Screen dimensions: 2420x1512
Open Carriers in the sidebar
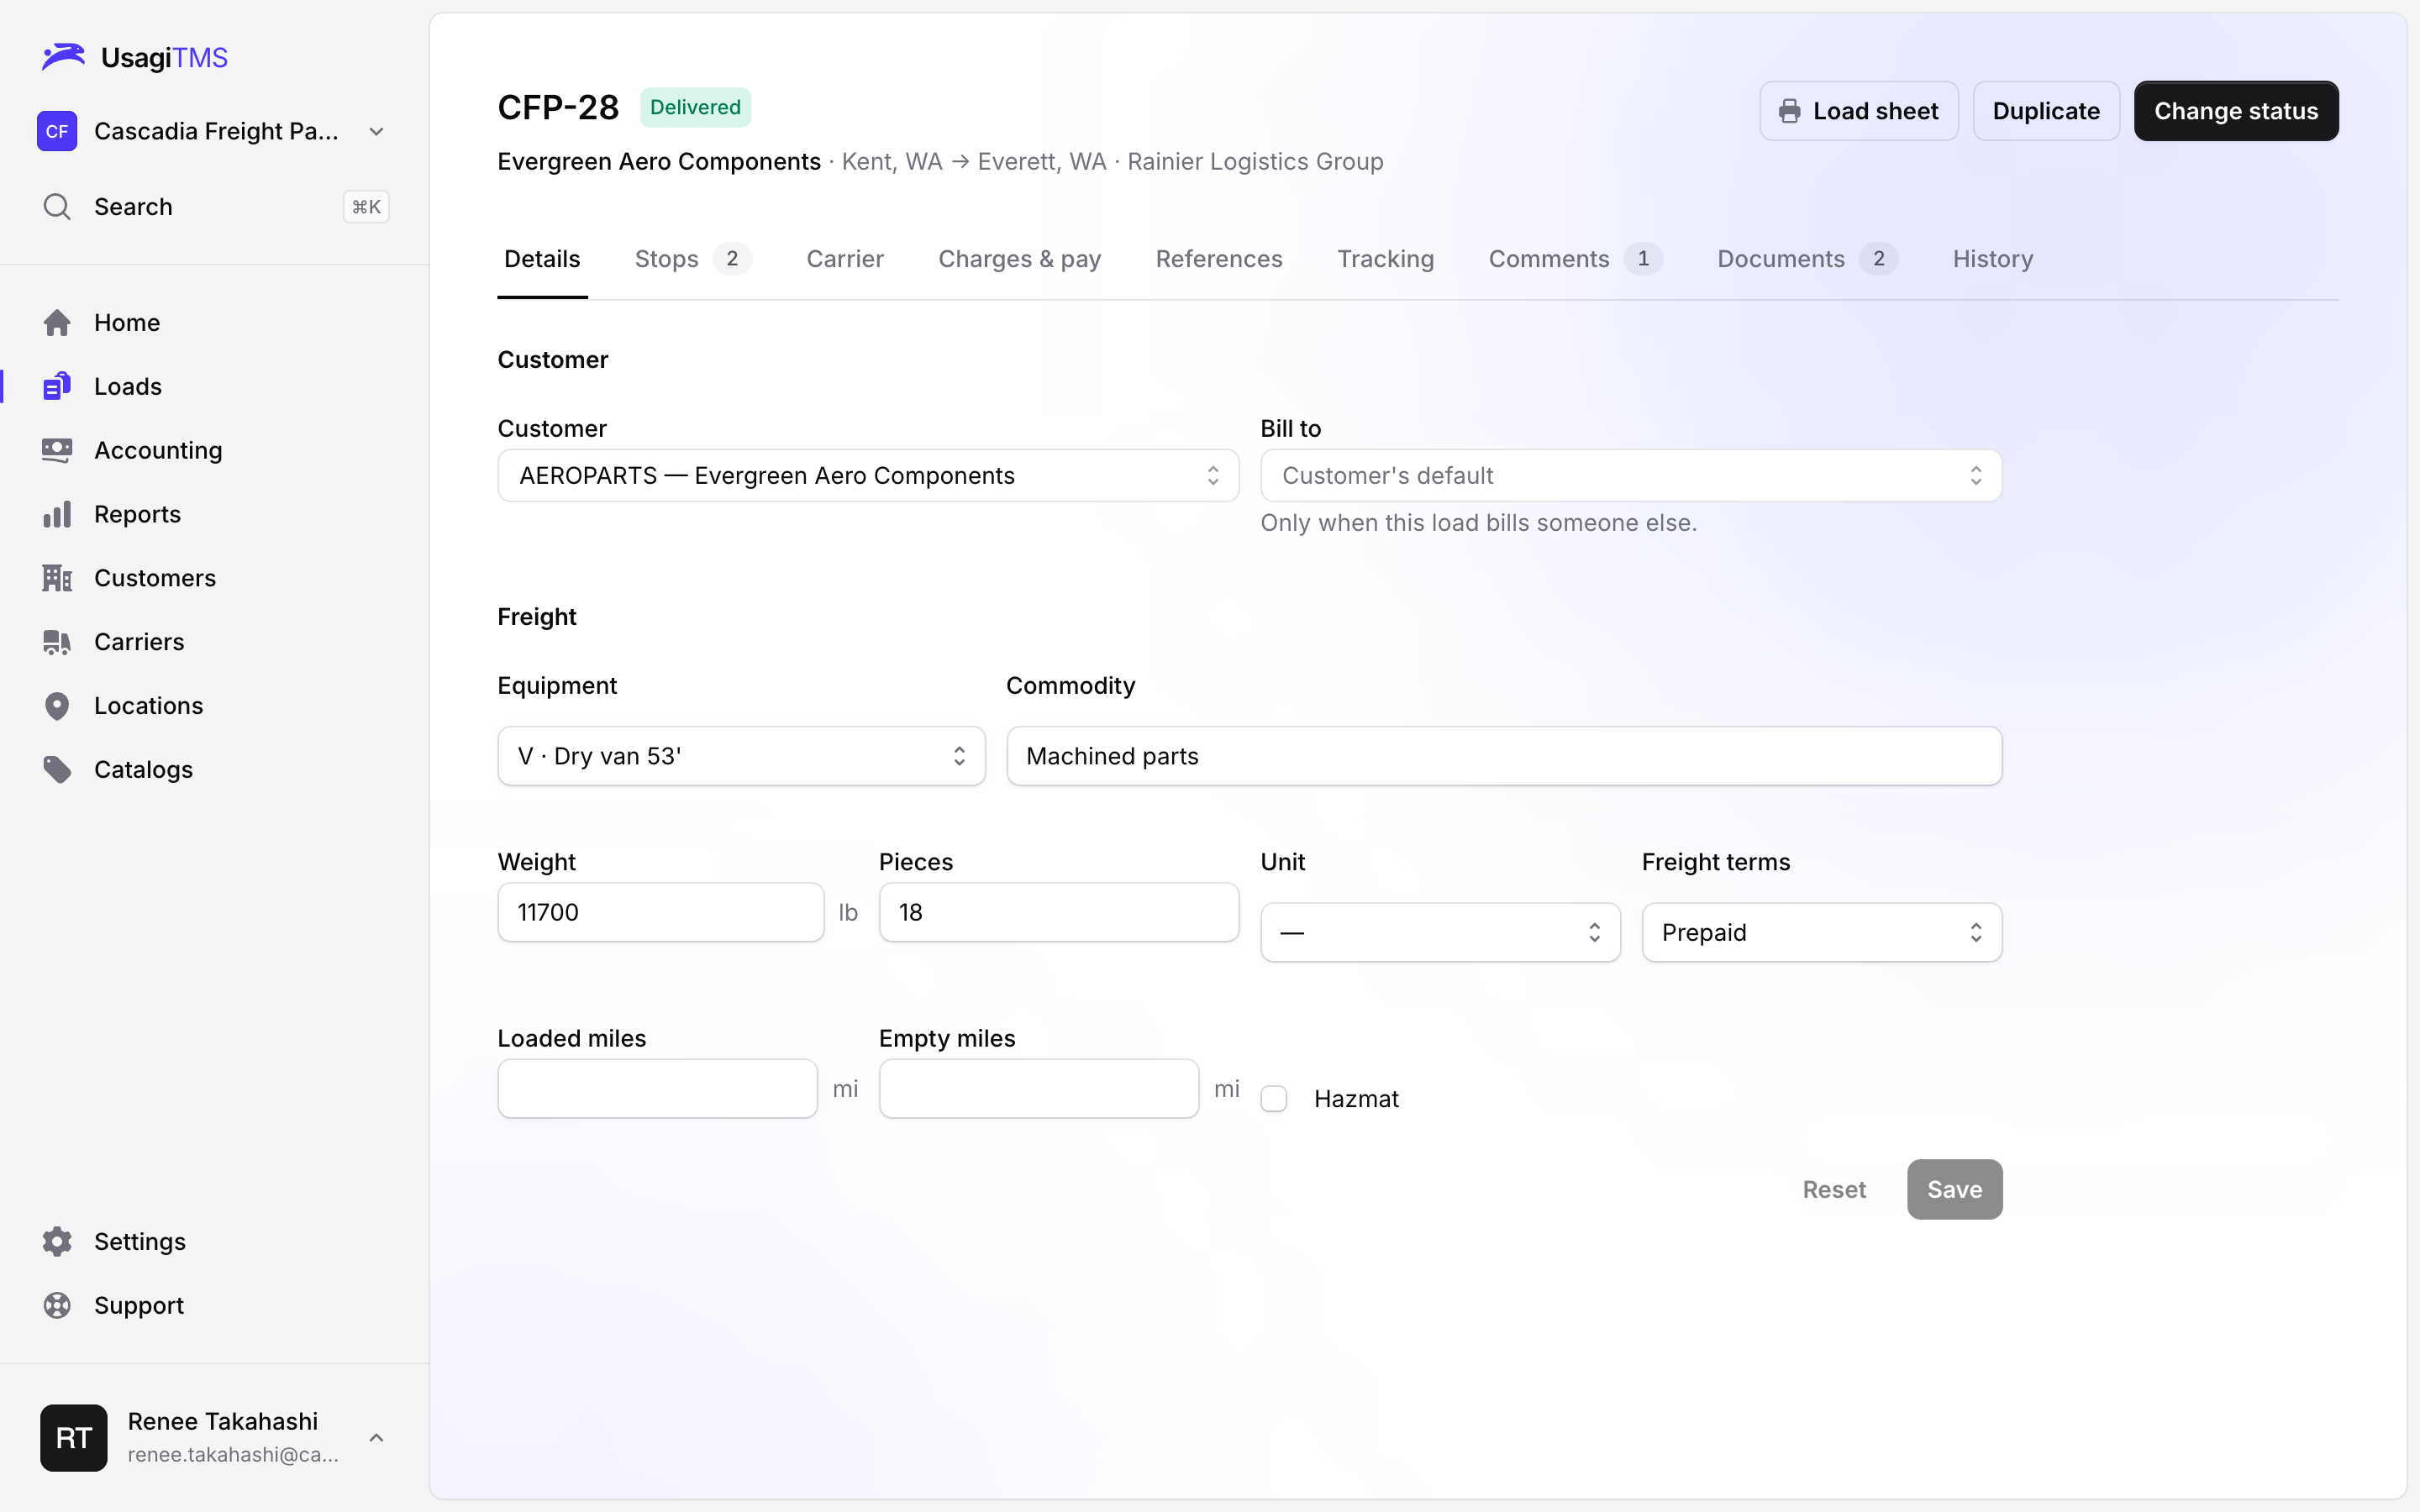[213, 642]
